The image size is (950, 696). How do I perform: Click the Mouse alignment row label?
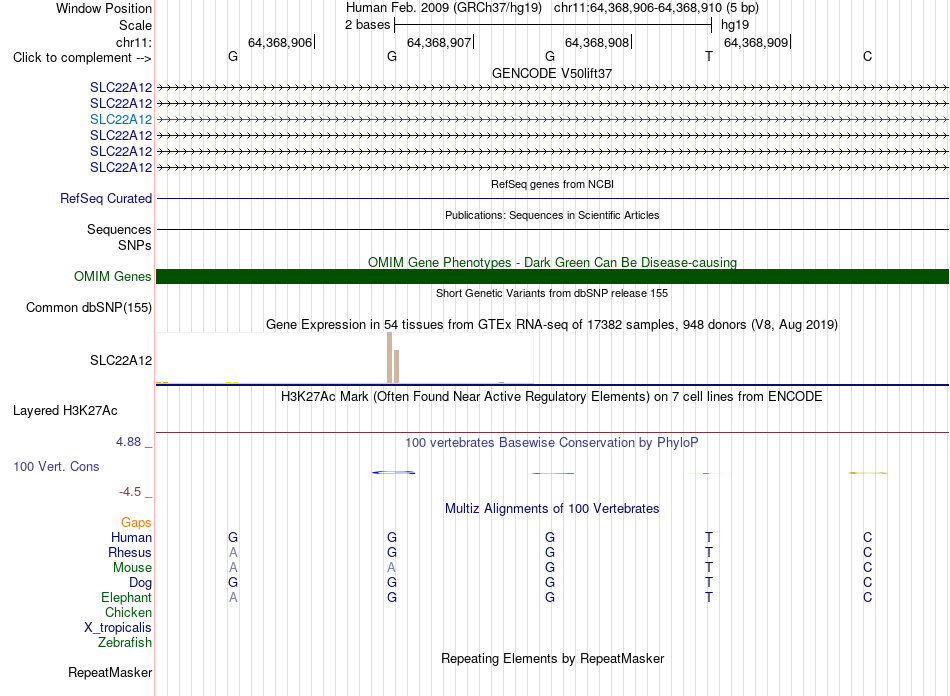[132, 568]
